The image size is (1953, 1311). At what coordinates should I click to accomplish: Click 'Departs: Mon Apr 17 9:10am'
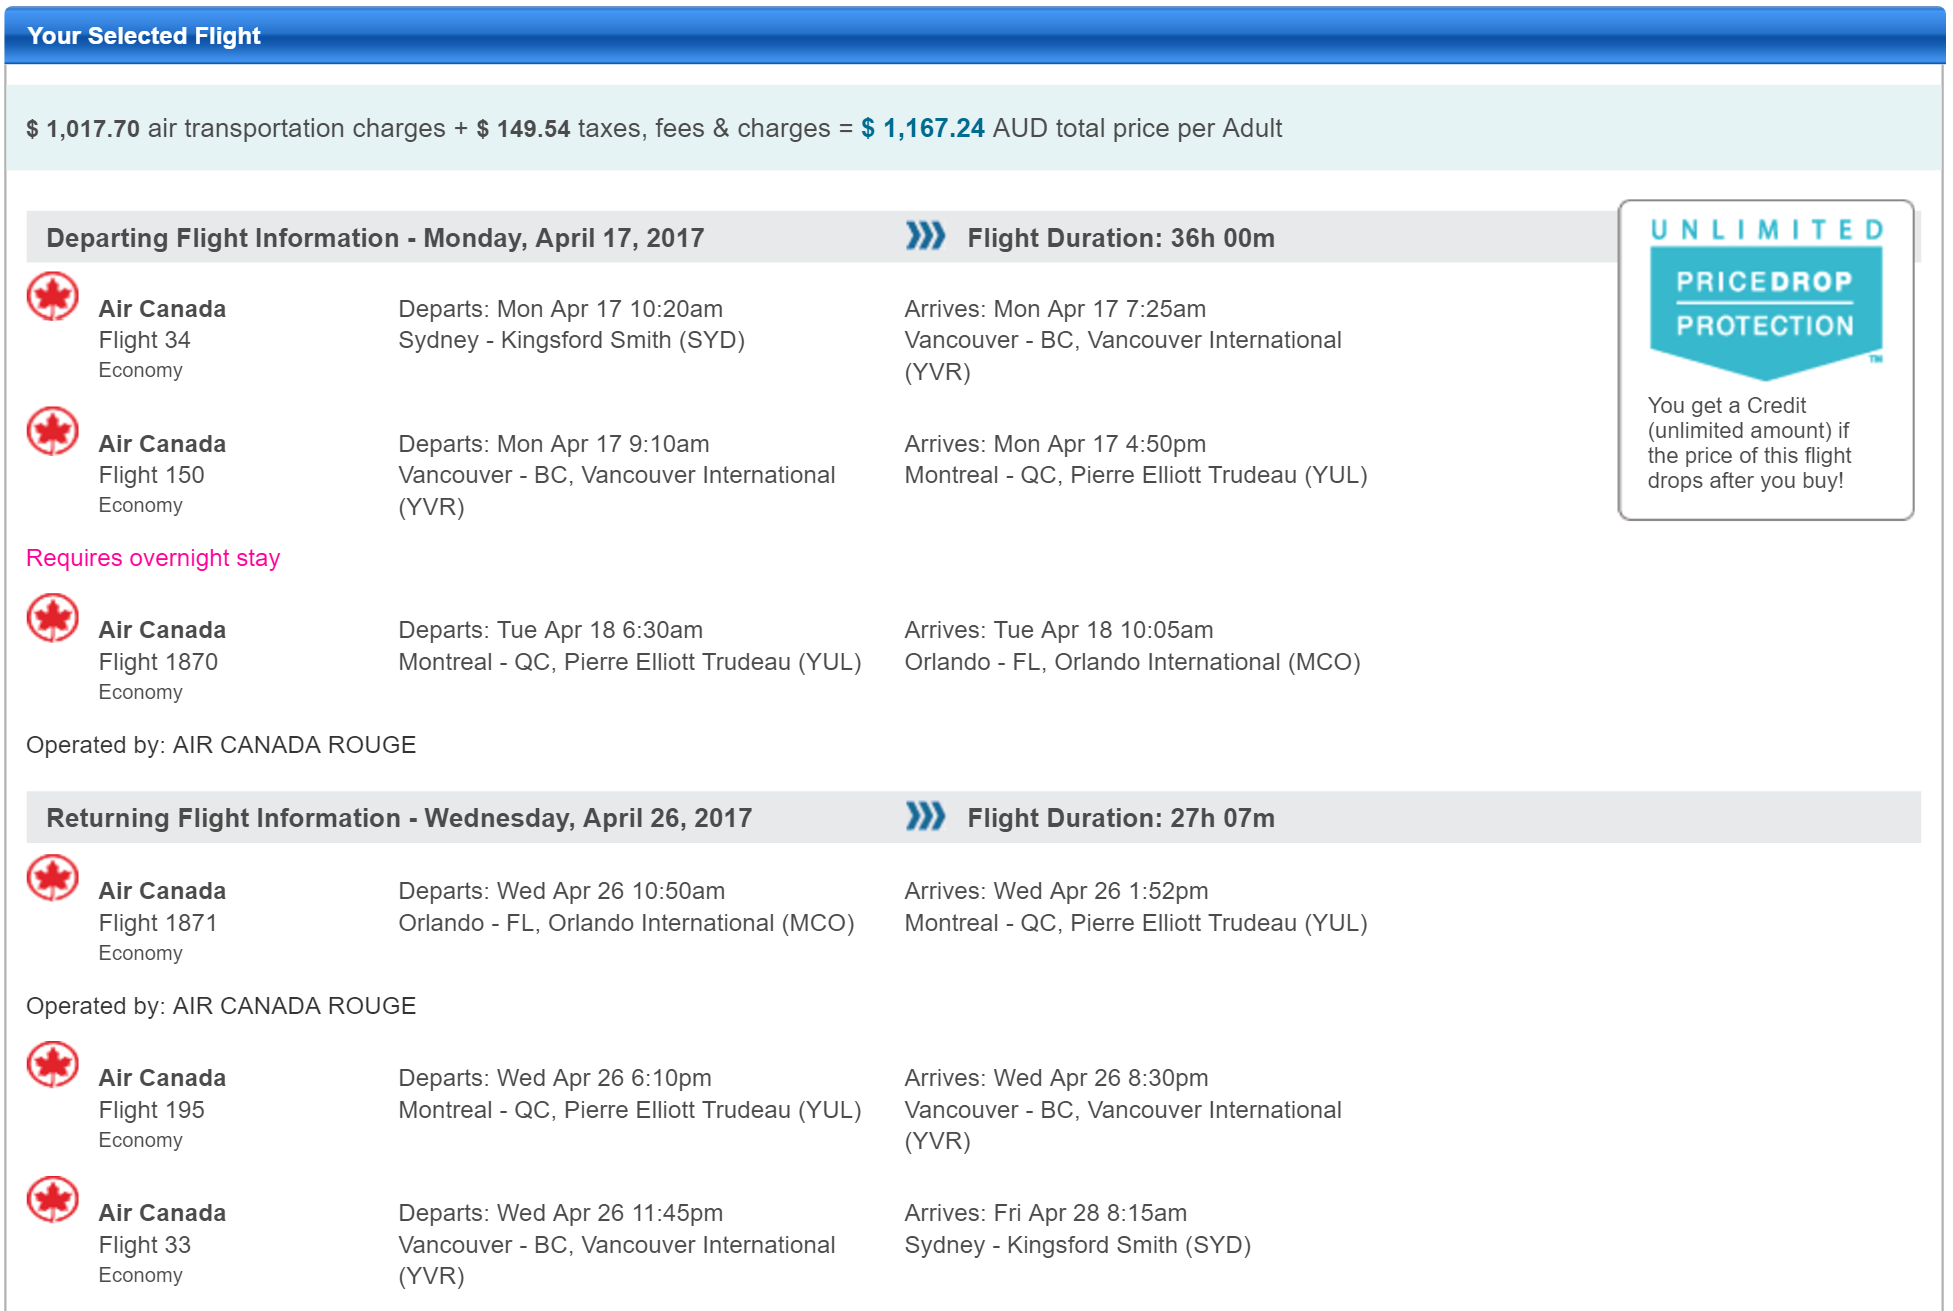554,444
